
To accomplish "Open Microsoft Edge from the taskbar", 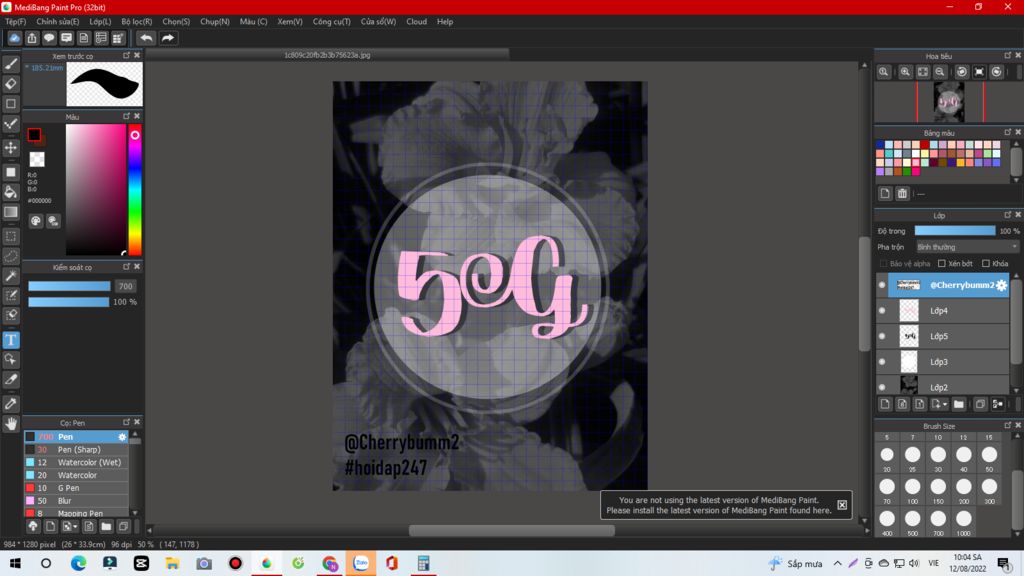I will pos(78,563).
